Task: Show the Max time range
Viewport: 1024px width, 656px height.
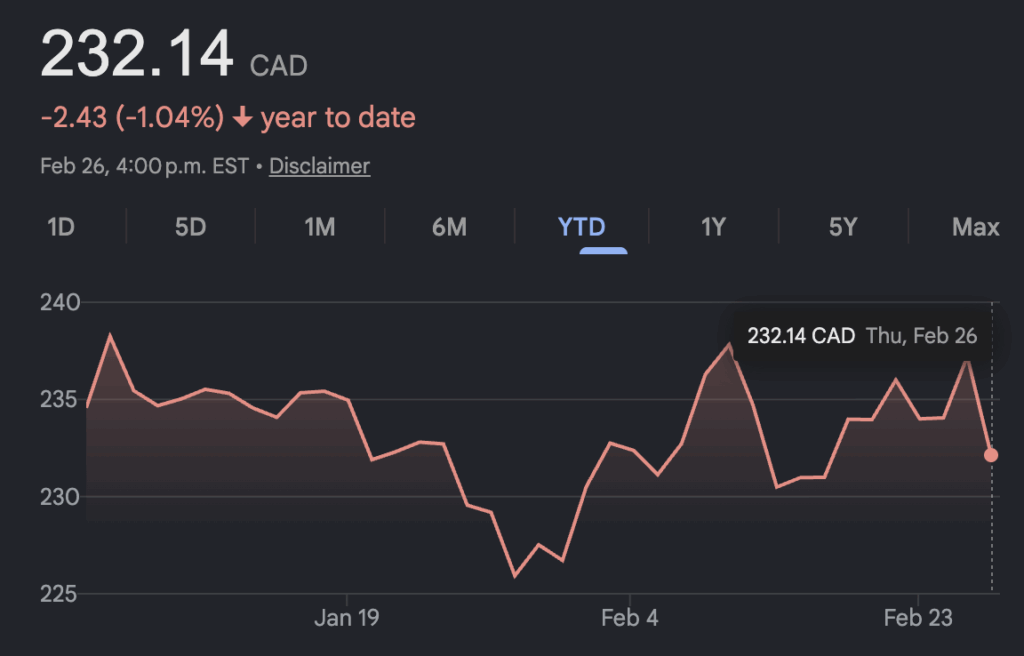Action: tap(975, 227)
